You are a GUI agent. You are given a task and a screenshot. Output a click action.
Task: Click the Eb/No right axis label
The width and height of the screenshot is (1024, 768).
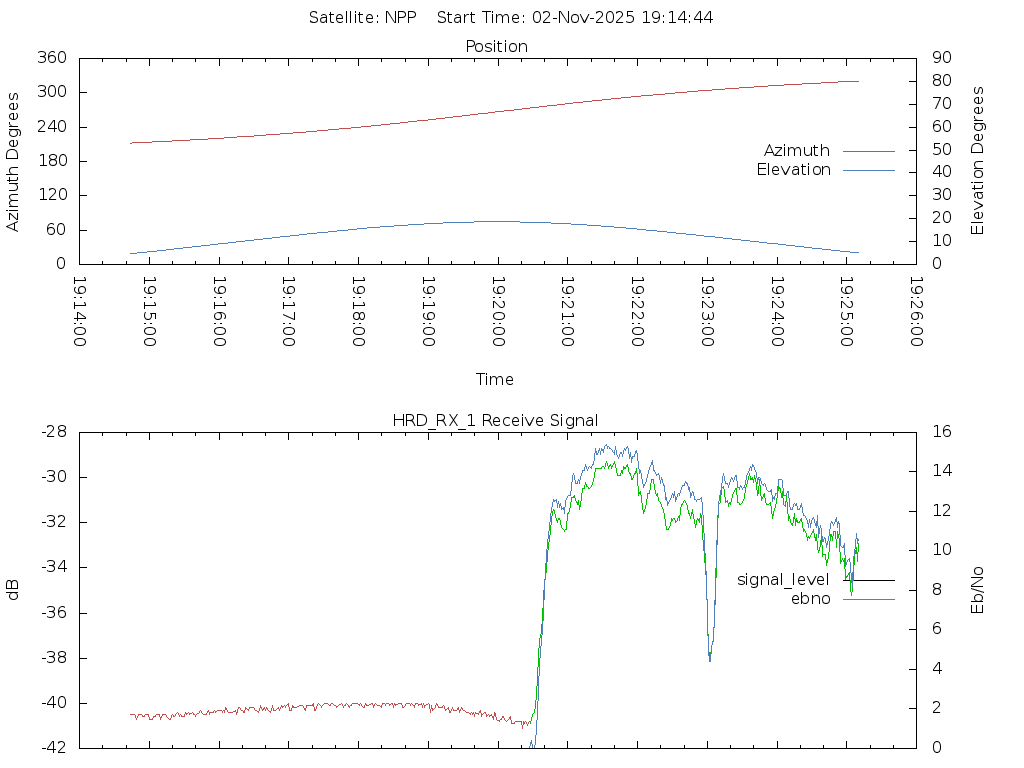coord(978,589)
